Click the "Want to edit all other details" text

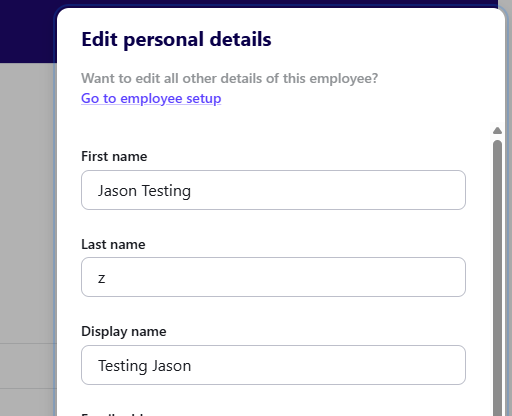[230, 78]
